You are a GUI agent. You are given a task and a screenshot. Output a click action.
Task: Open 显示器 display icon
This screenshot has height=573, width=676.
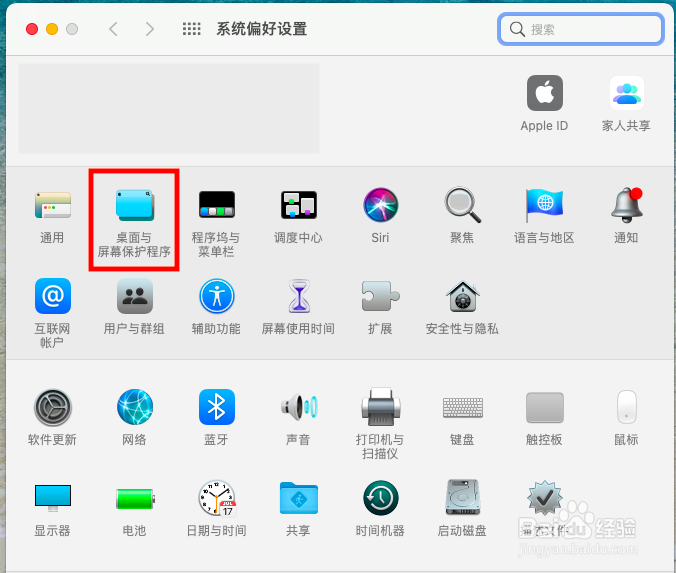click(53, 498)
